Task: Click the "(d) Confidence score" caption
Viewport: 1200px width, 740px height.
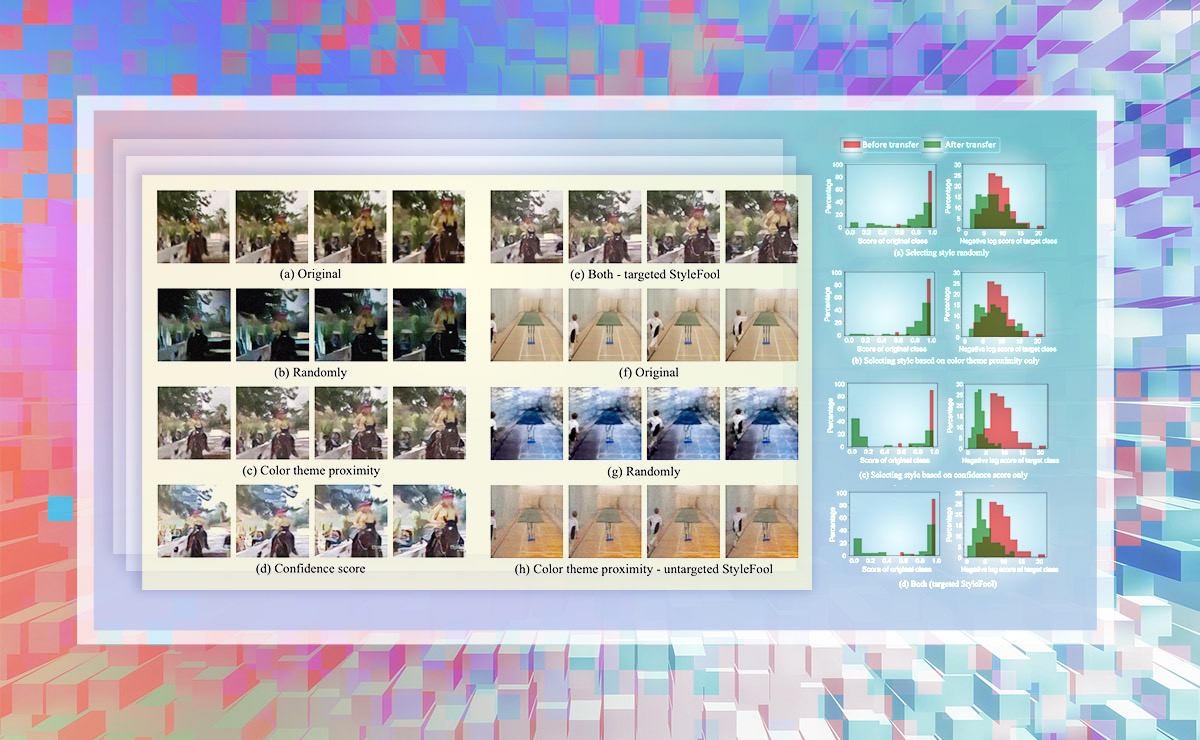Action: (x=311, y=569)
